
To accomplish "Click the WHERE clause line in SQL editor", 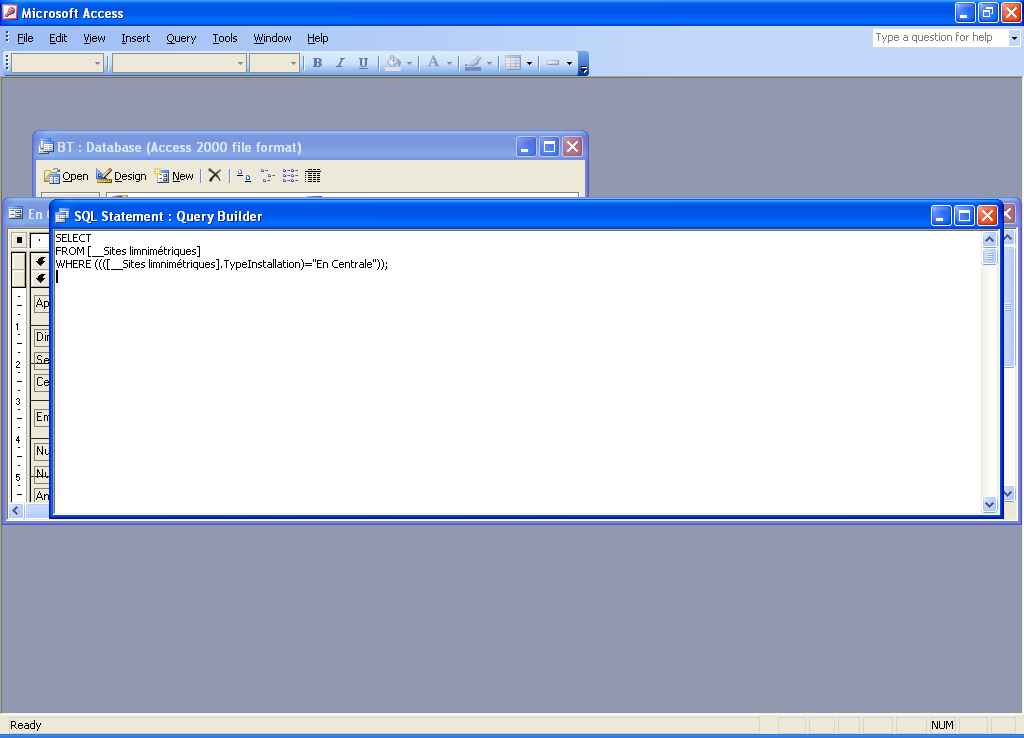I will 221,265.
